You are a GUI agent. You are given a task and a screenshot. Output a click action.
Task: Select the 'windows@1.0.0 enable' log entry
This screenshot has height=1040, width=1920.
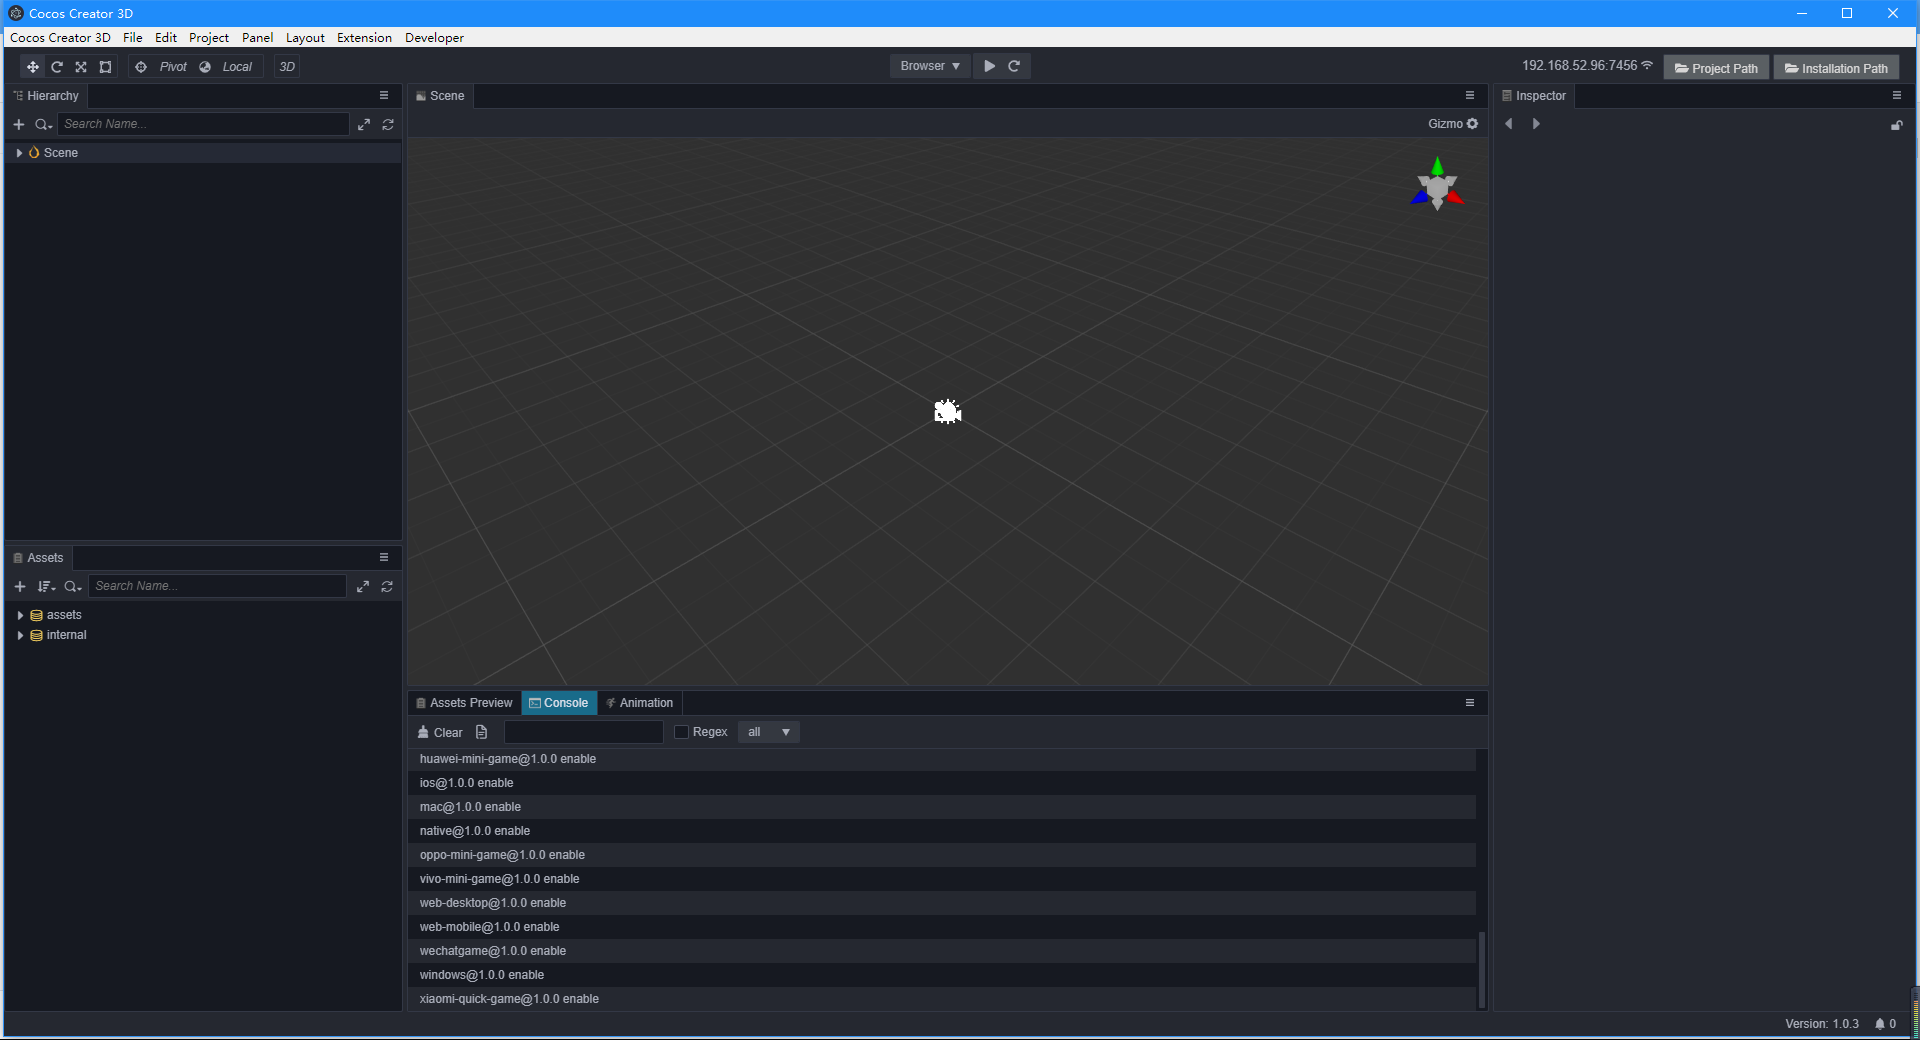pyautogui.click(x=942, y=975)
